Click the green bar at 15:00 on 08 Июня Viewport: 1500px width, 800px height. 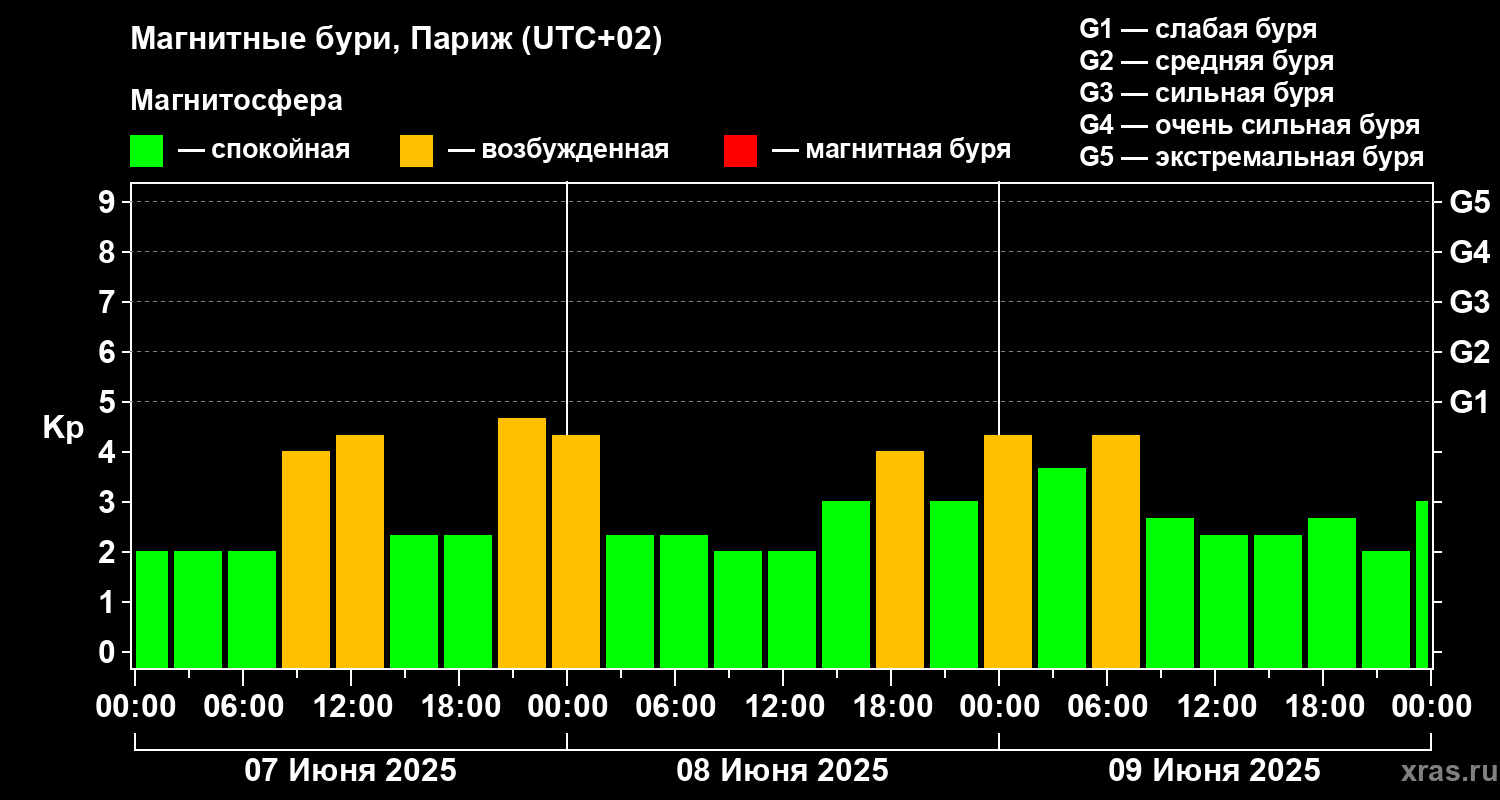coord(846,584)
